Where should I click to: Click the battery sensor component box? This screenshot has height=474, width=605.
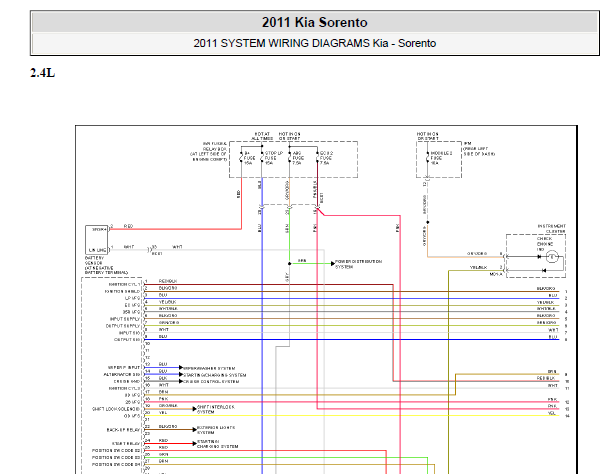[x=96, y=240]
